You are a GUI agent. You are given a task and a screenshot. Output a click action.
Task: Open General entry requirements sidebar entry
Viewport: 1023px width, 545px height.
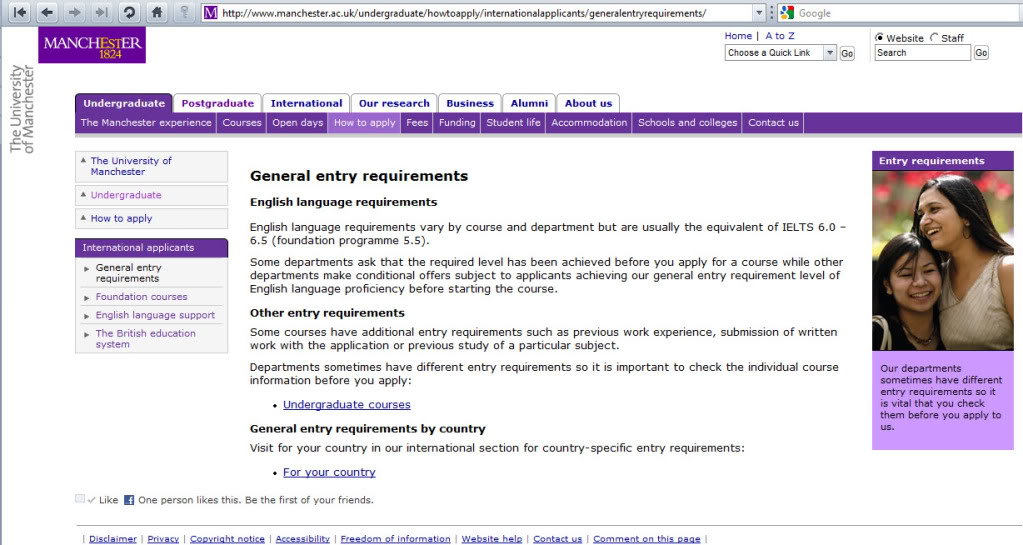point(129,273)
